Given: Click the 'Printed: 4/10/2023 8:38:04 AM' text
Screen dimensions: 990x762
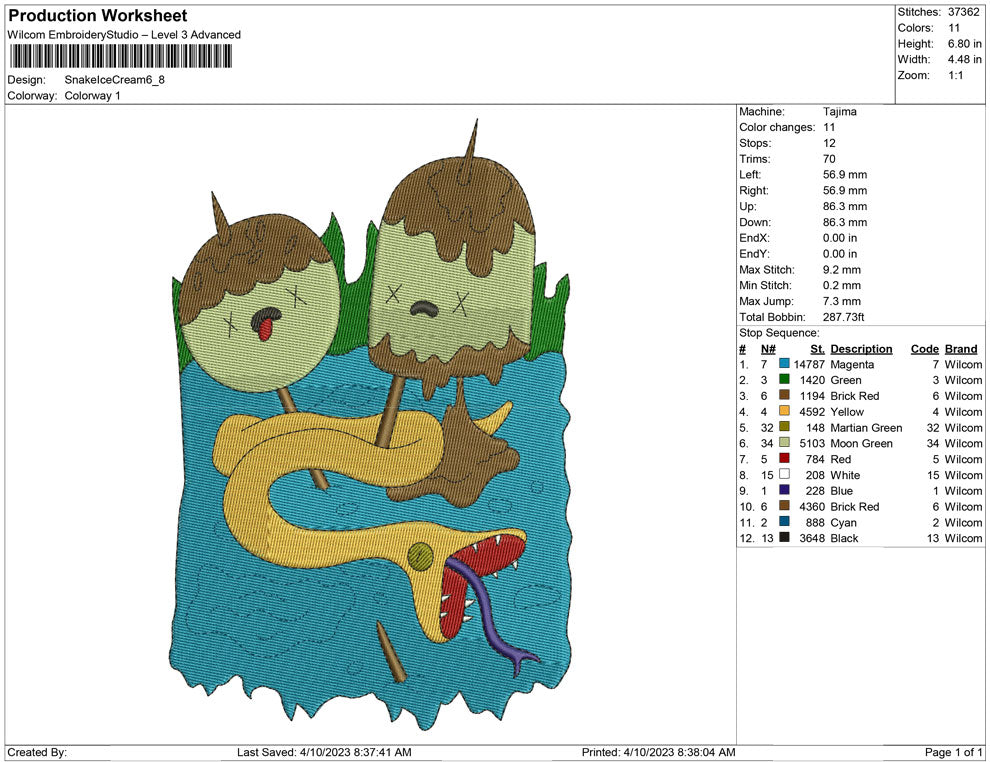Looking at the screenshot, I should (x=658, y=752).
